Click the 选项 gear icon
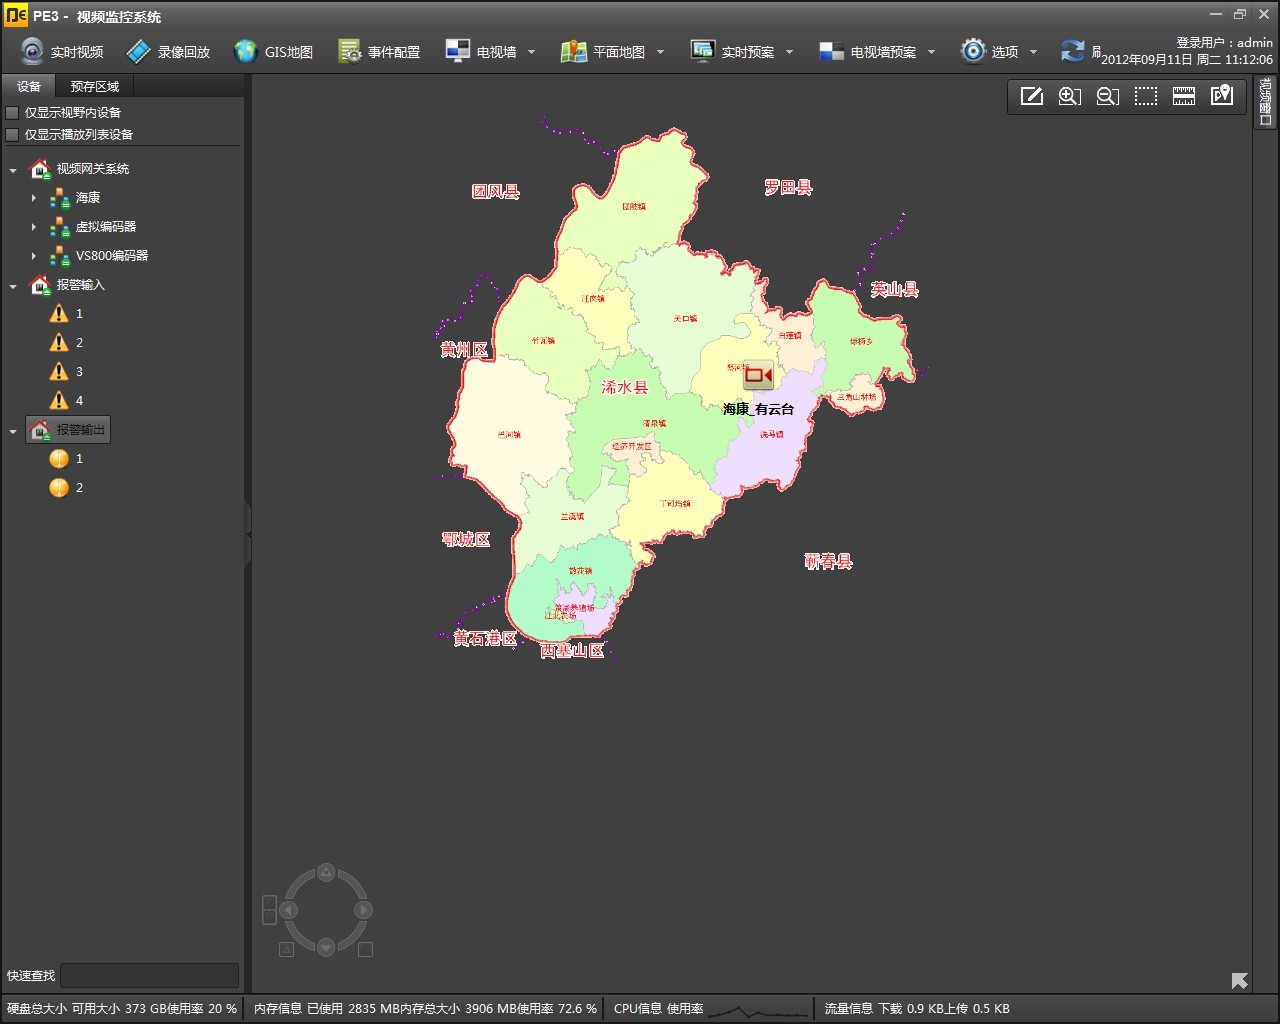Viewport: 1280px width, 1024px height. click(973, 51)
